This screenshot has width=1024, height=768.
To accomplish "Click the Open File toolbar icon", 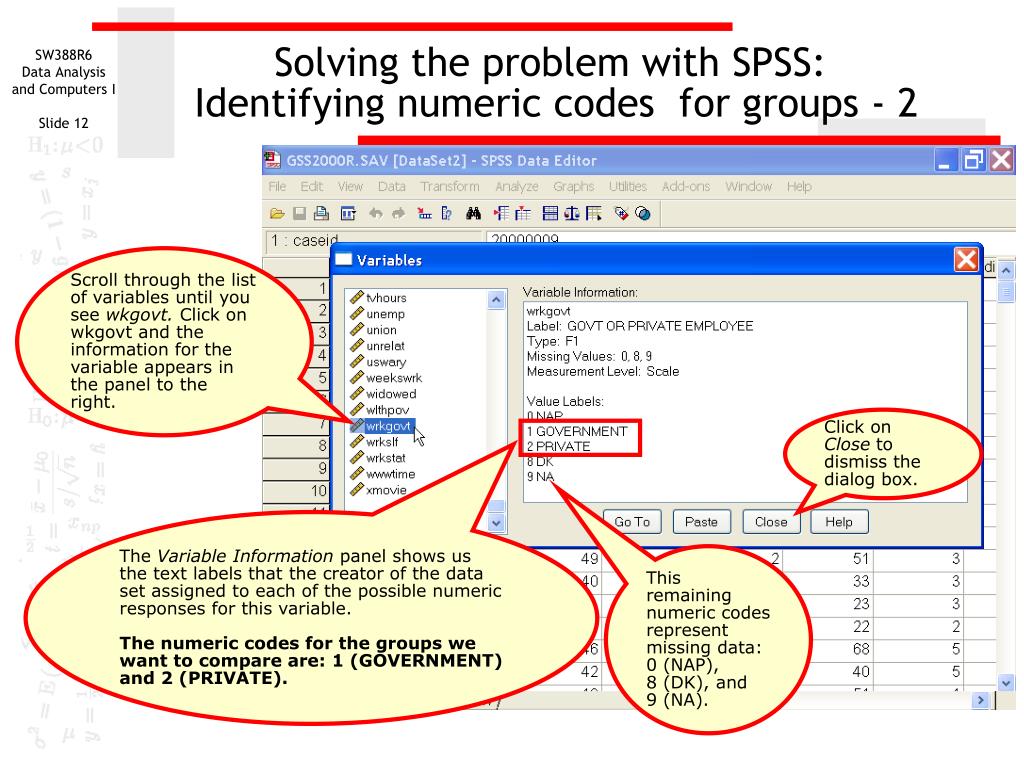I will coord(277,214).
